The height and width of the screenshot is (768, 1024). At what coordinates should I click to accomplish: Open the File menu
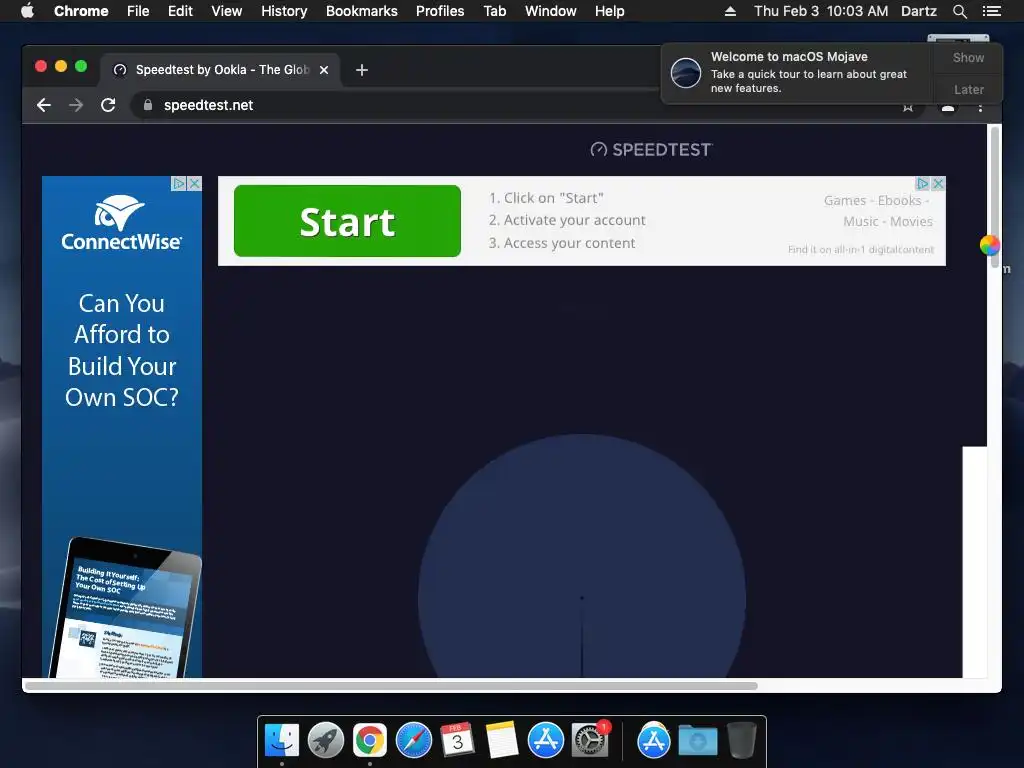[138, 11]
